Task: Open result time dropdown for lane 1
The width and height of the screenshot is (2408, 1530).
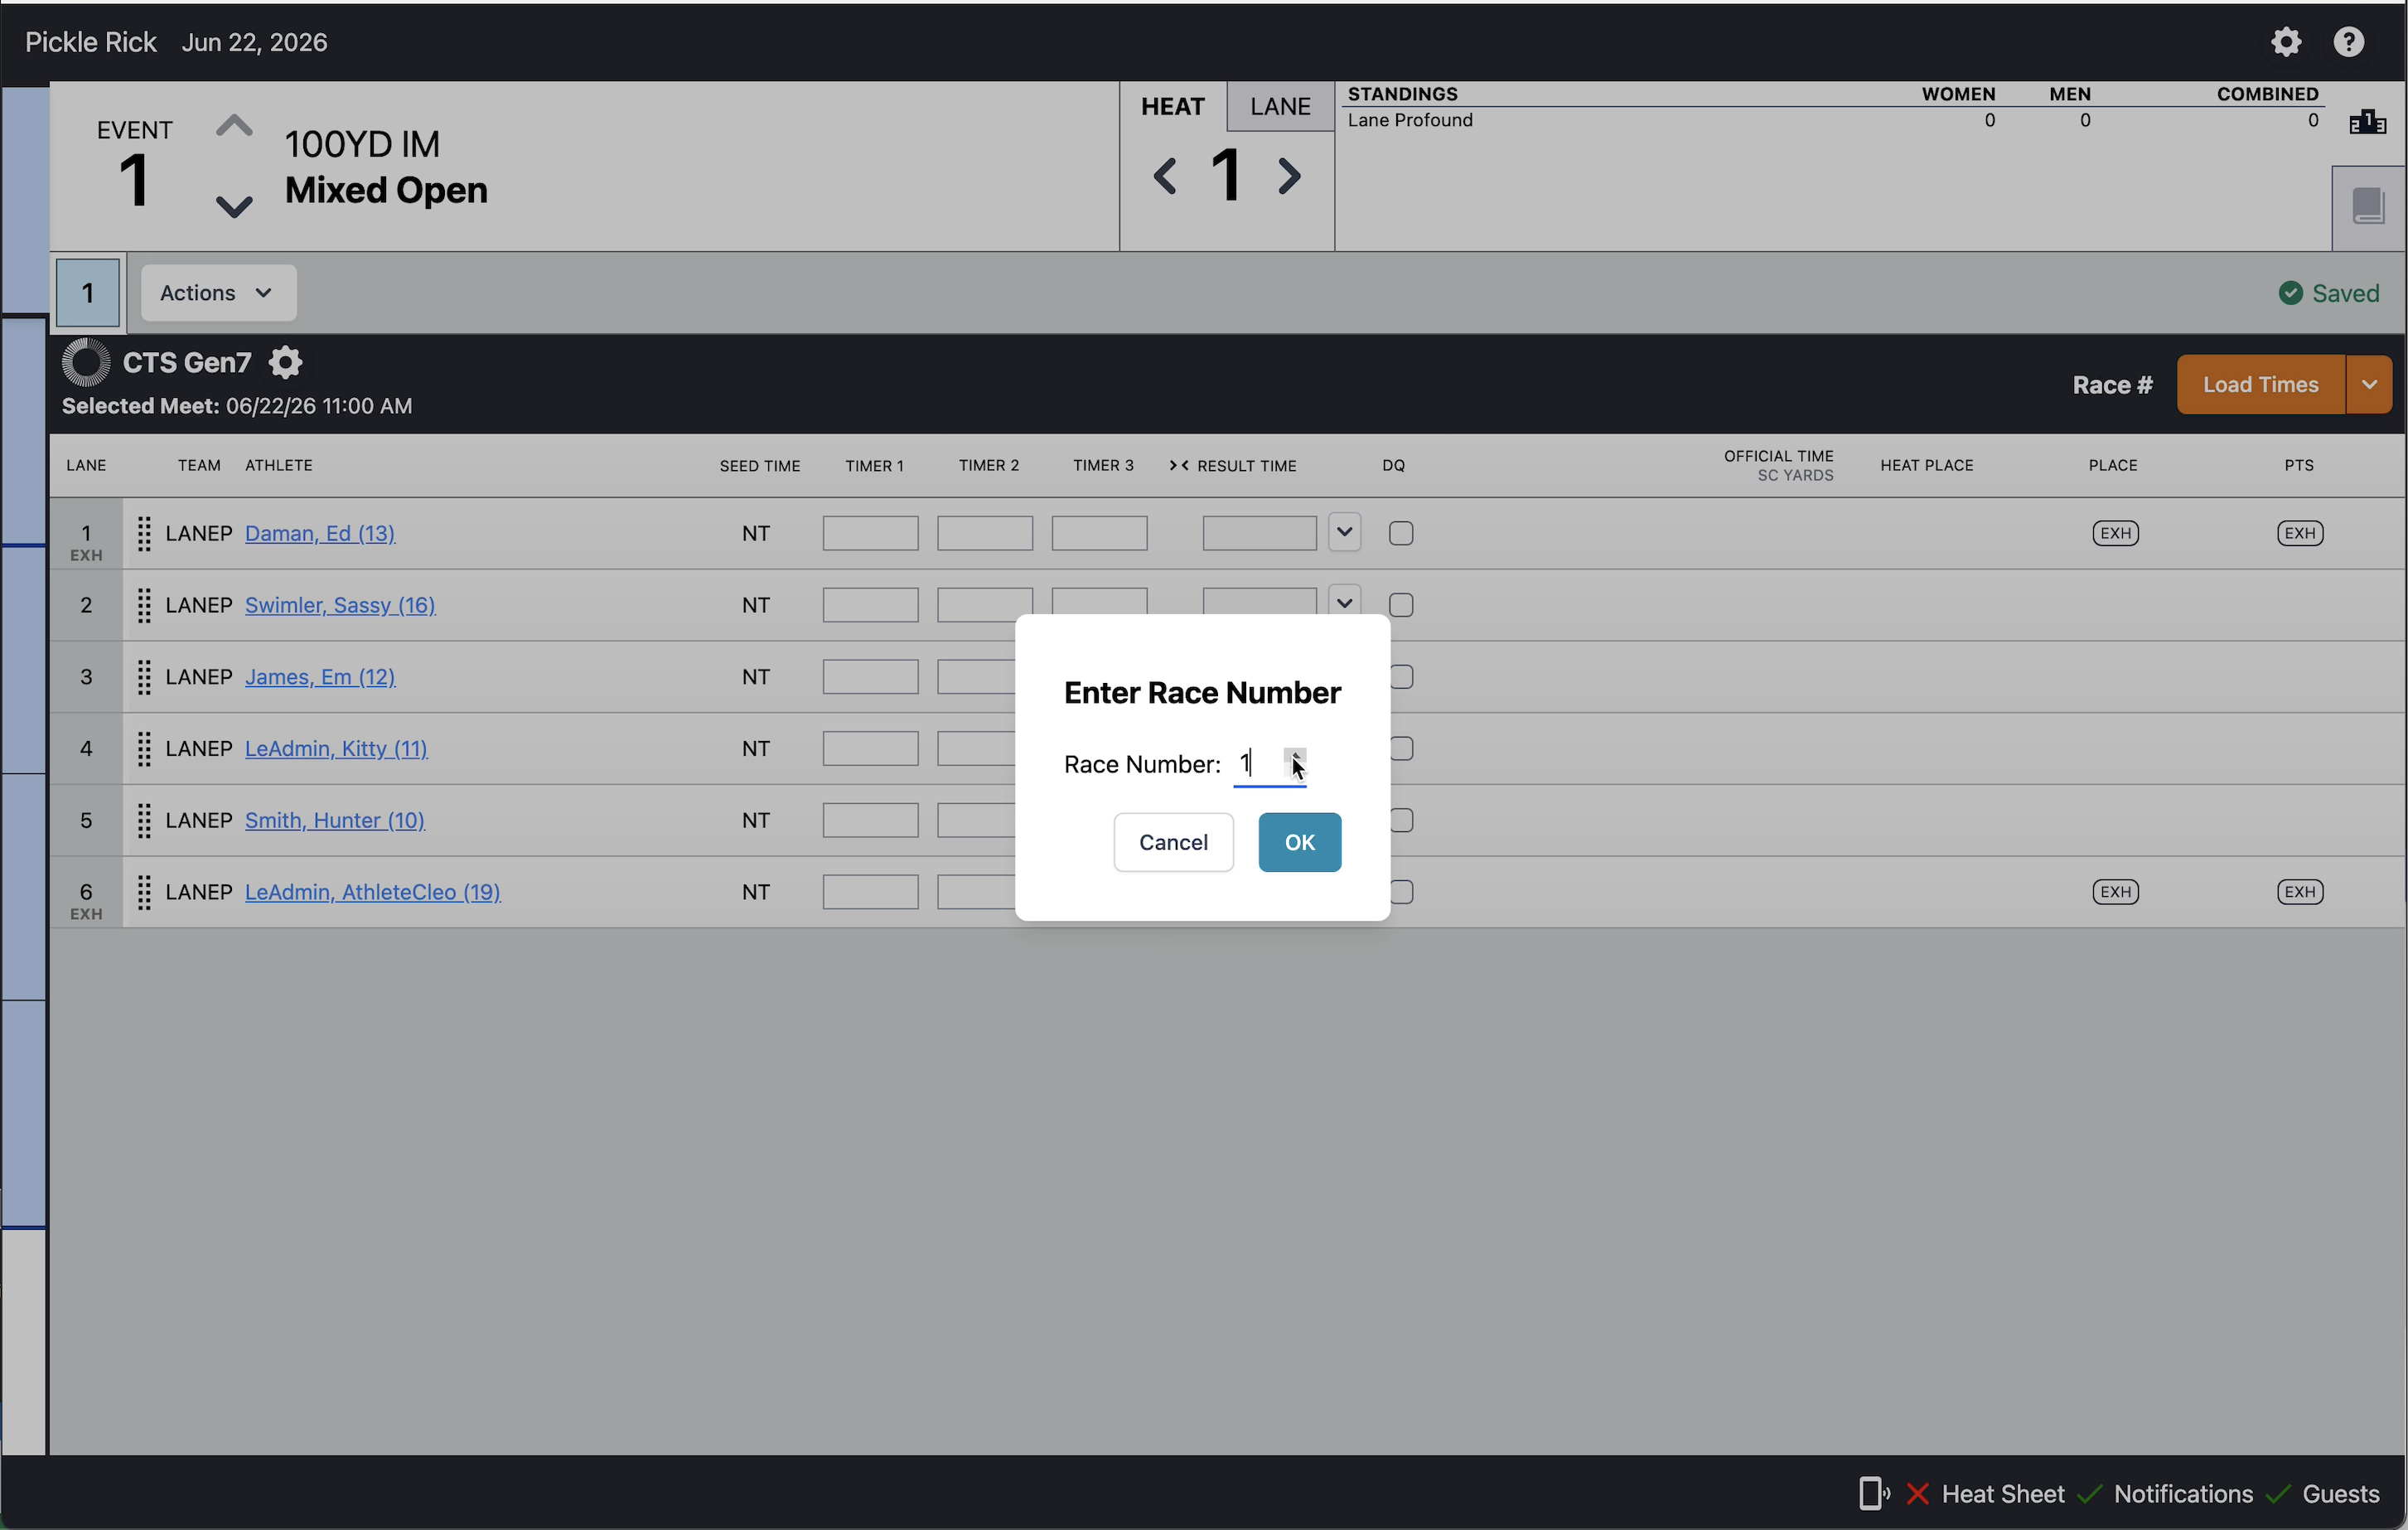Action: point(1344,532)
